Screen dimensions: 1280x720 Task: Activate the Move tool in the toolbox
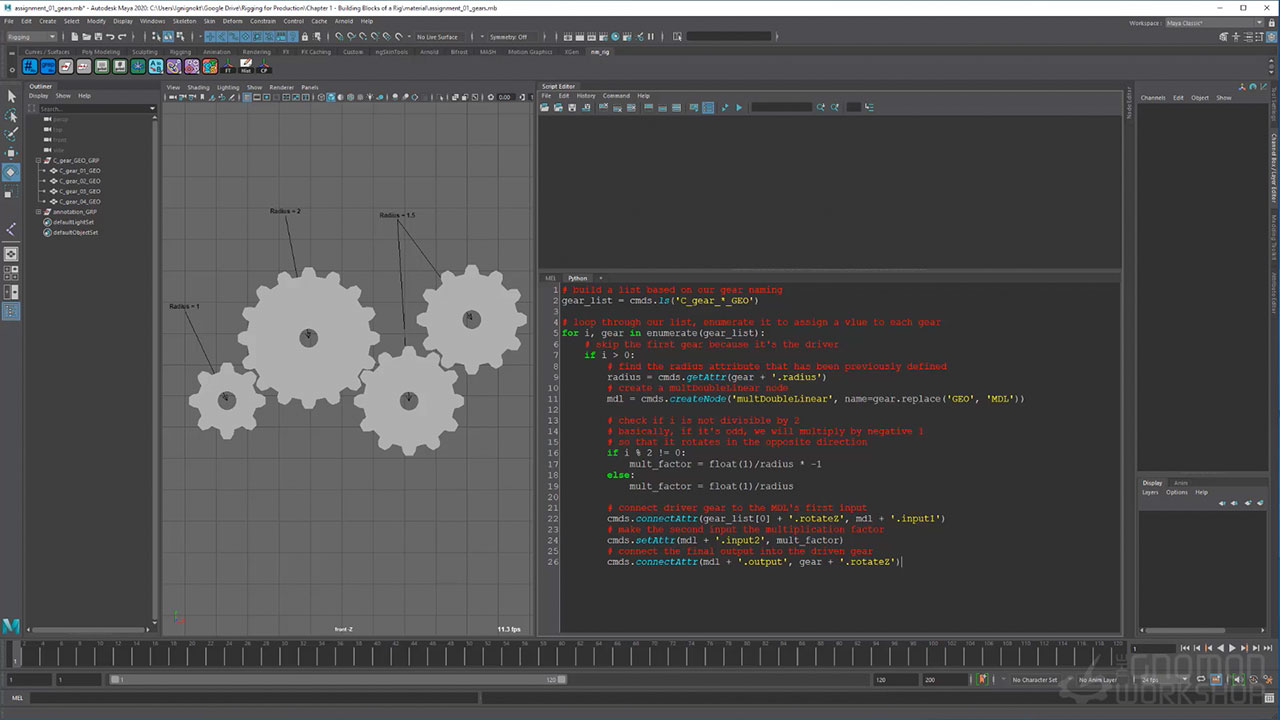click(x=12, y=153)
